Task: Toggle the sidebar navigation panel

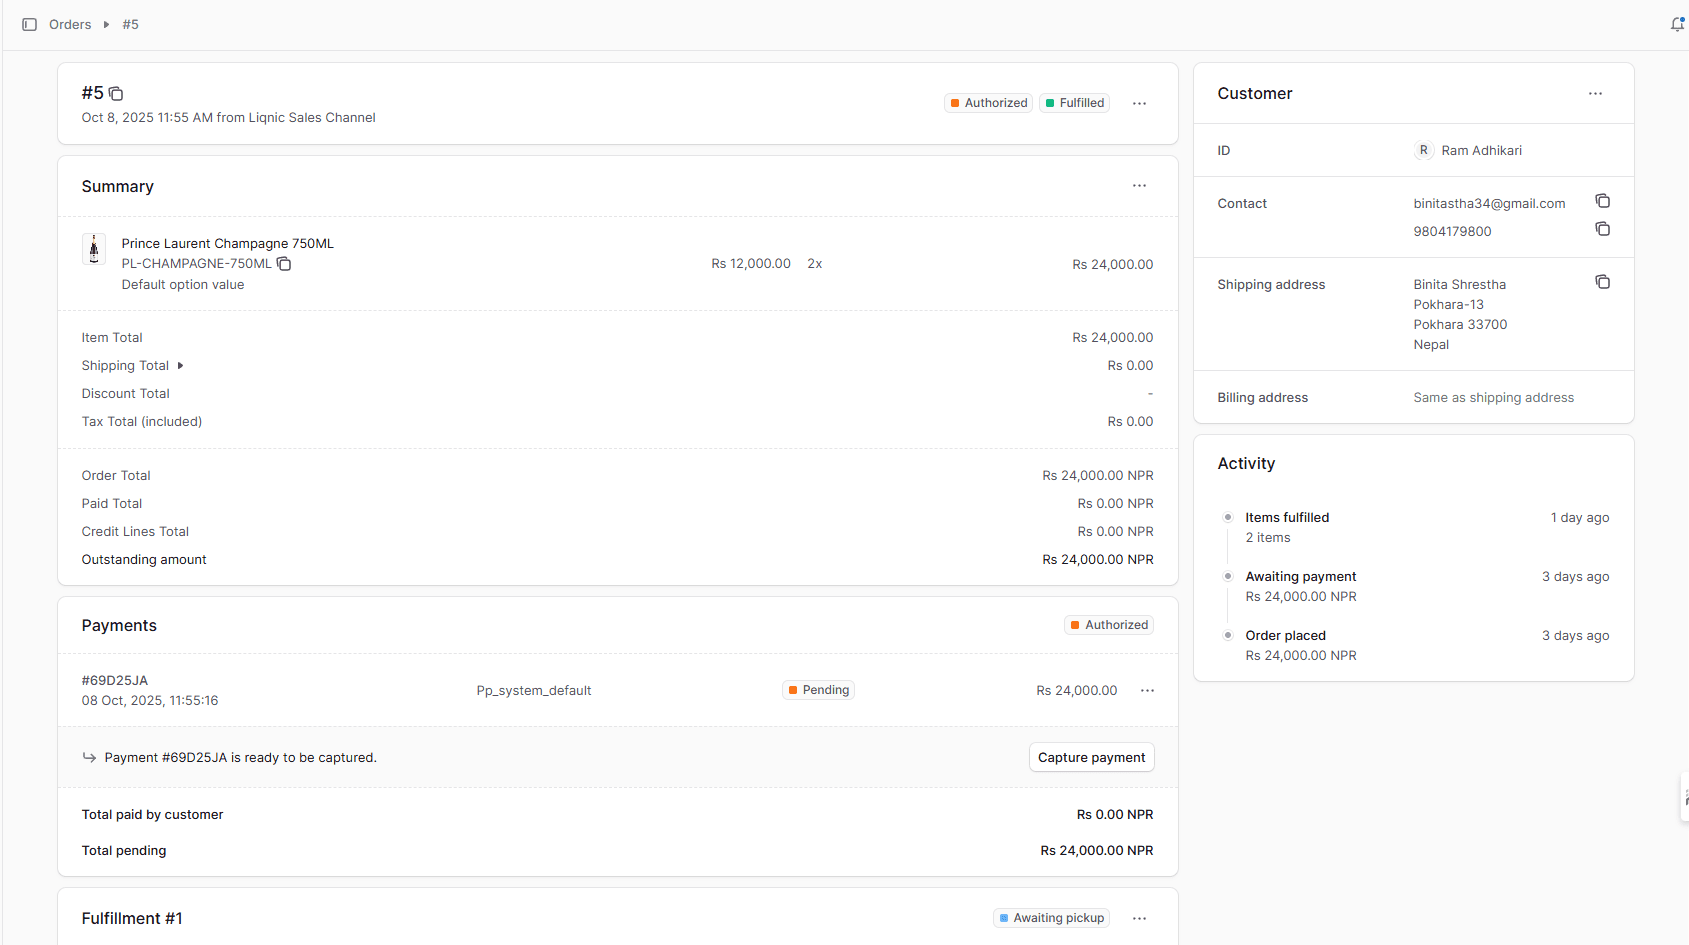Action: [29, 24]
